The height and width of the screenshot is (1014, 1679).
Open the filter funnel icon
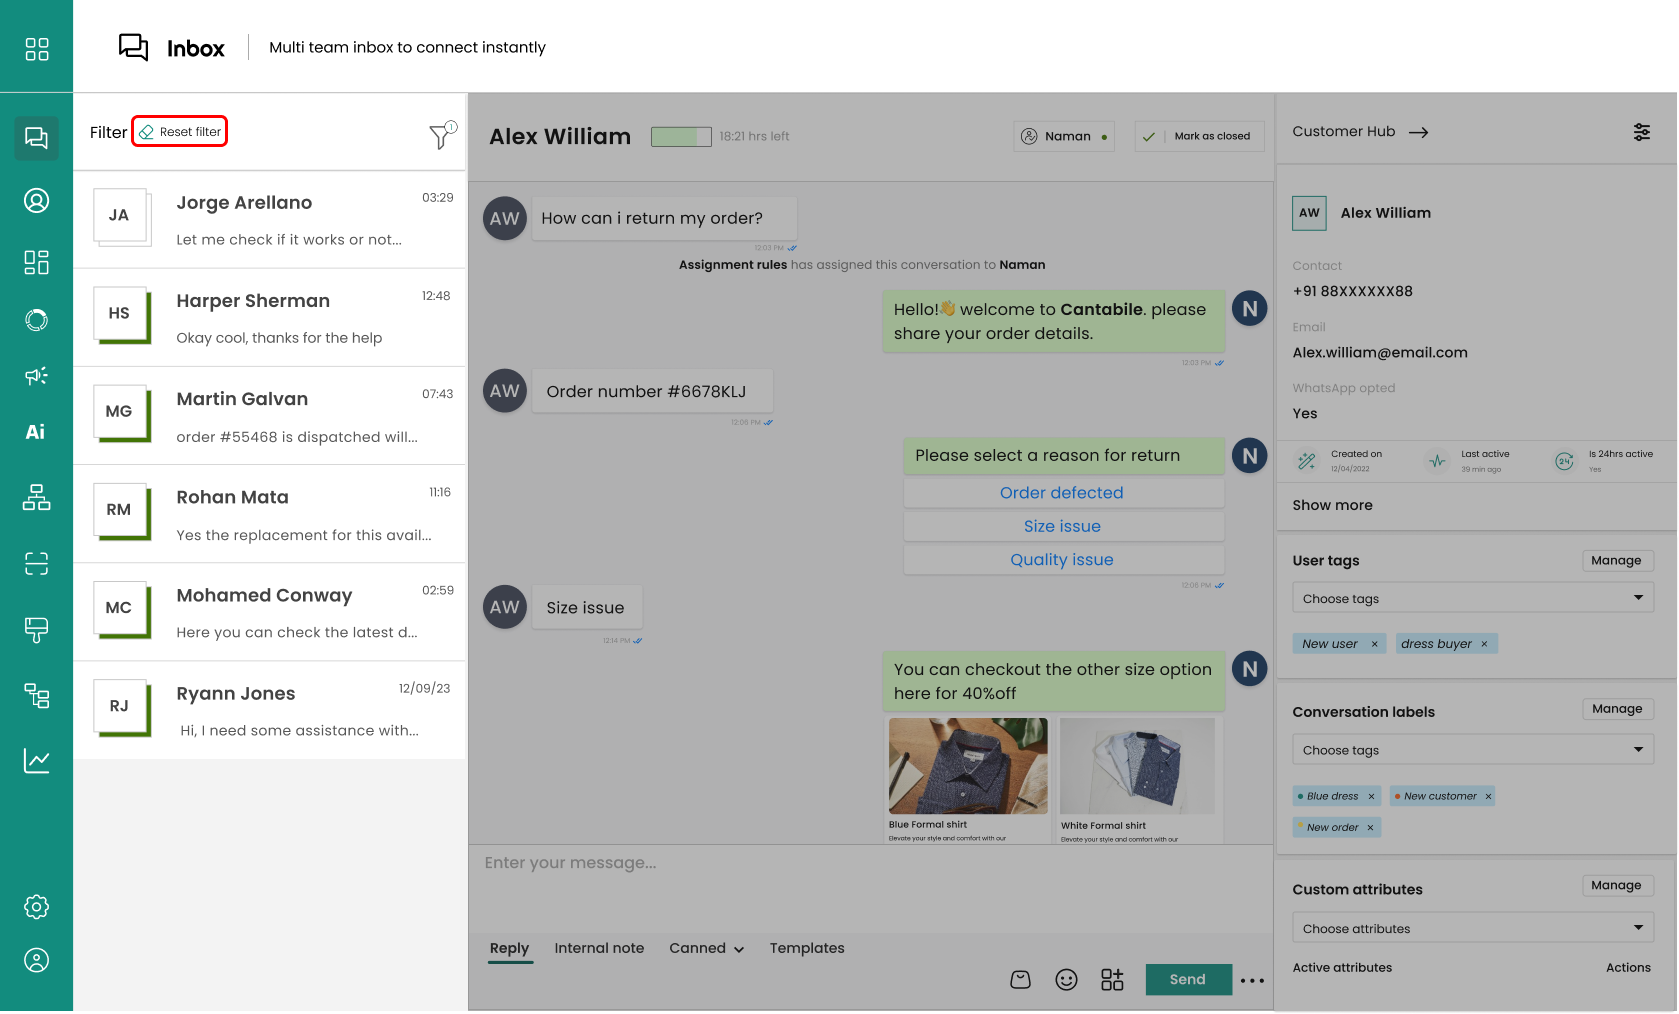(441, 135)
